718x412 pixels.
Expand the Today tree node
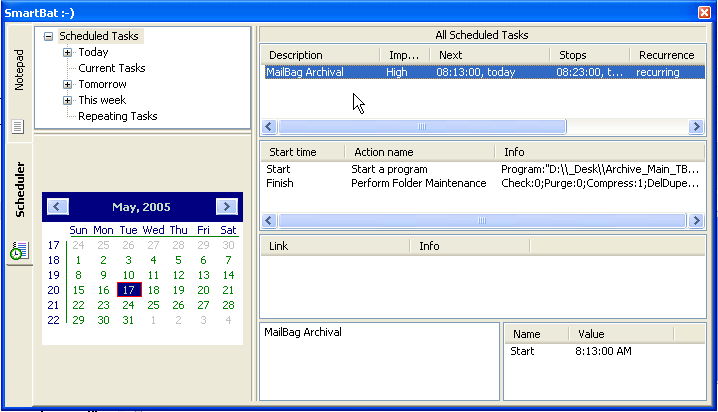pos(67,52)
